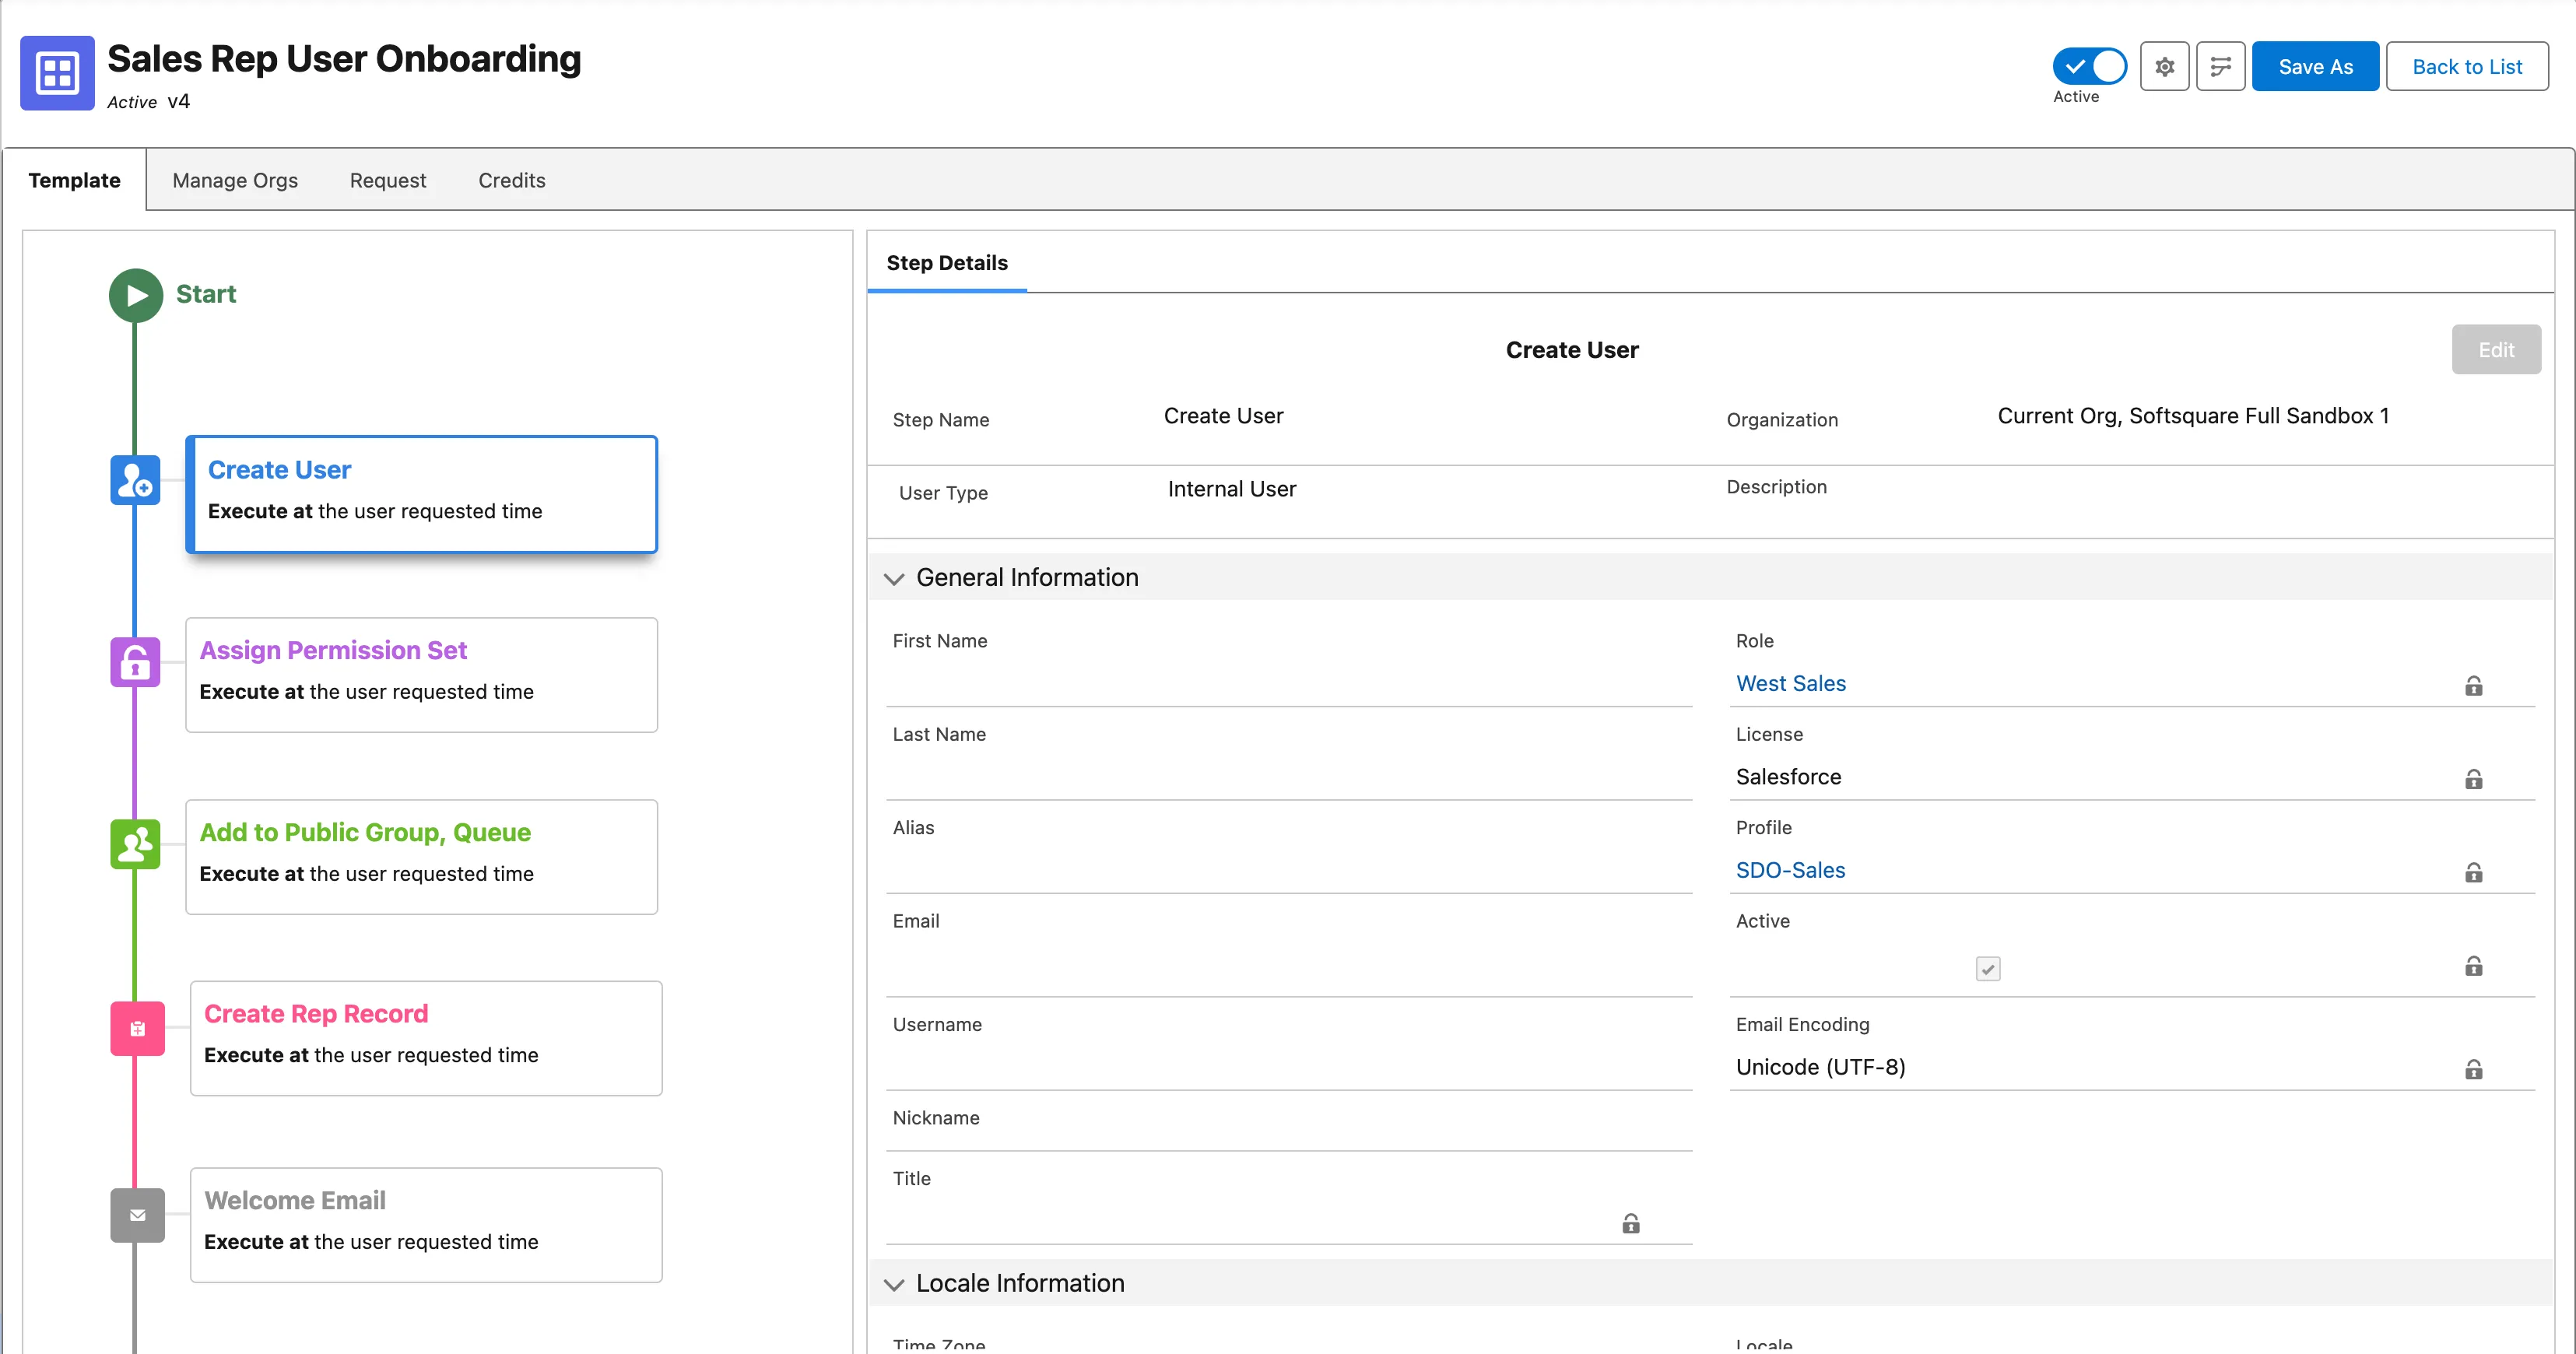Click the lock icon beside Title field
Image resolution: width=2576 pixels, height=1354 pixels.
pos(1630,1224)
